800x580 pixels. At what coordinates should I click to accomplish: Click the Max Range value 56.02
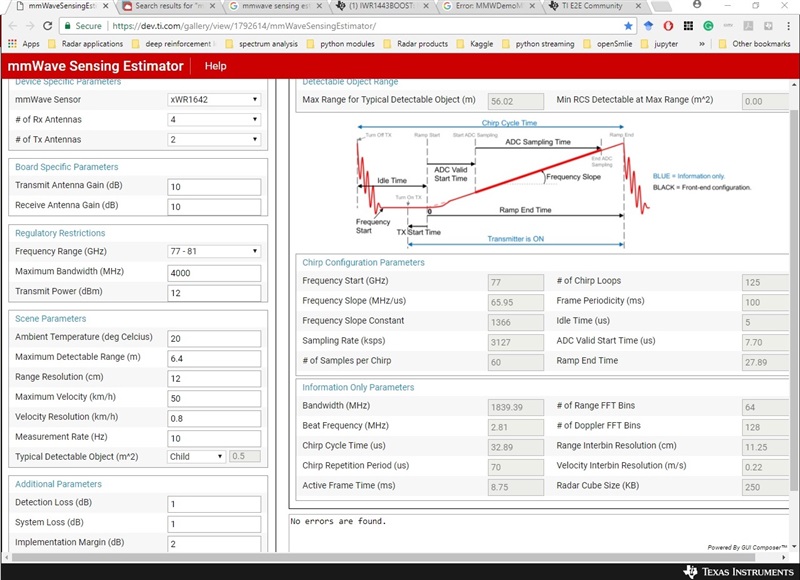click(x=516, y=101)
